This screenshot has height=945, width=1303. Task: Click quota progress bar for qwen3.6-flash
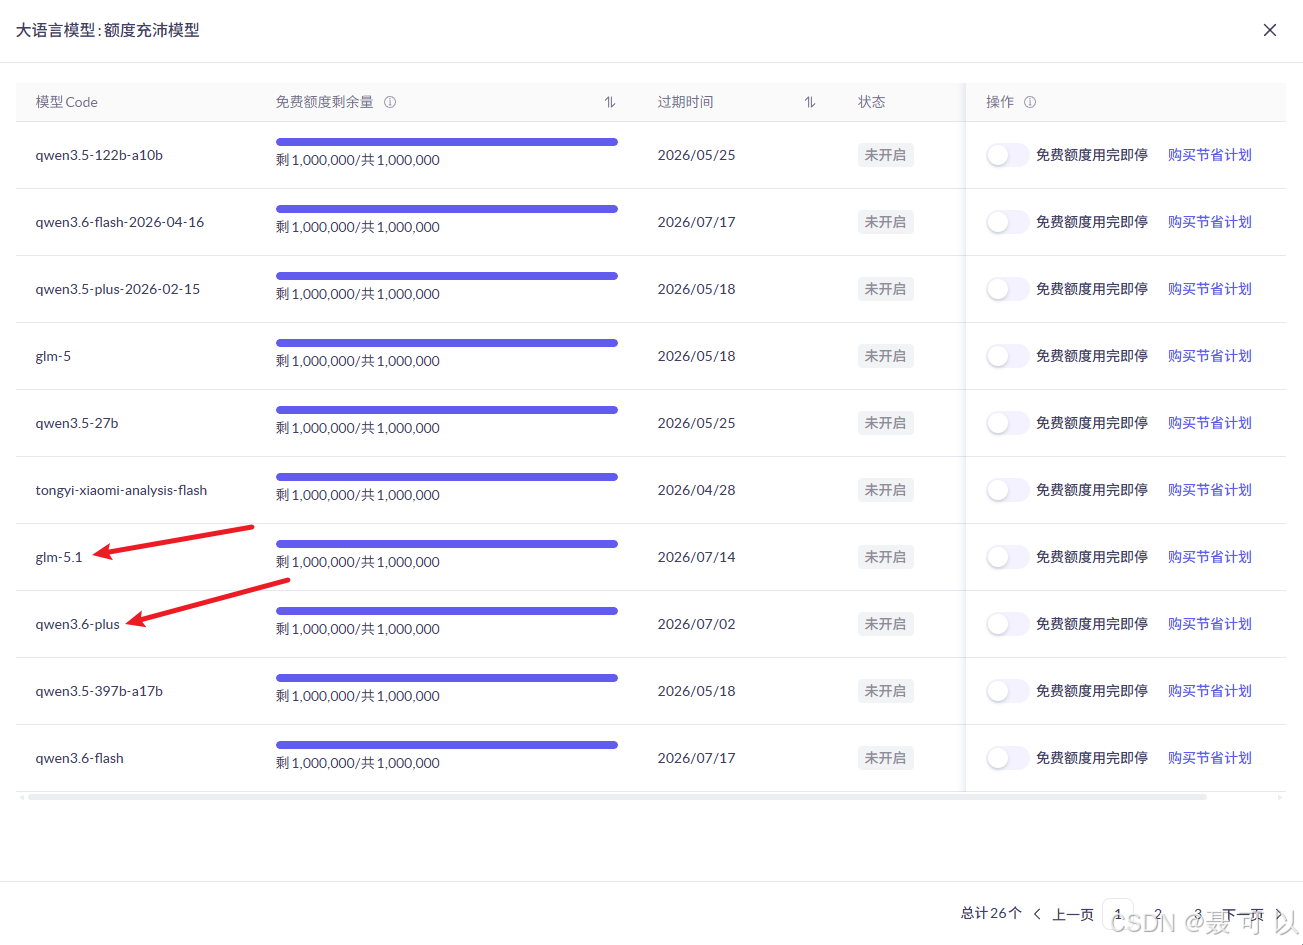tap(447, 745)
